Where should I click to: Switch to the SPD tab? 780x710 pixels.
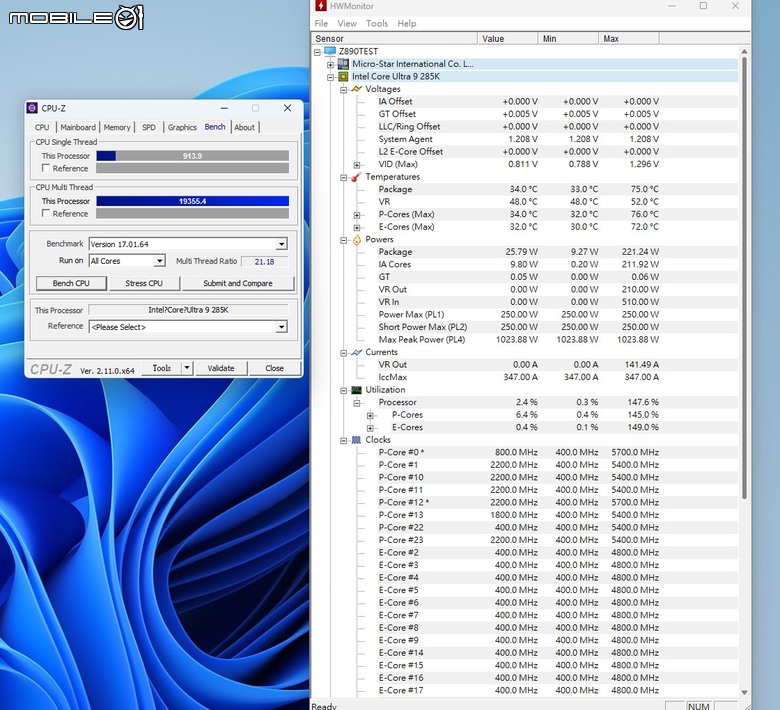[x=149, y=127]
